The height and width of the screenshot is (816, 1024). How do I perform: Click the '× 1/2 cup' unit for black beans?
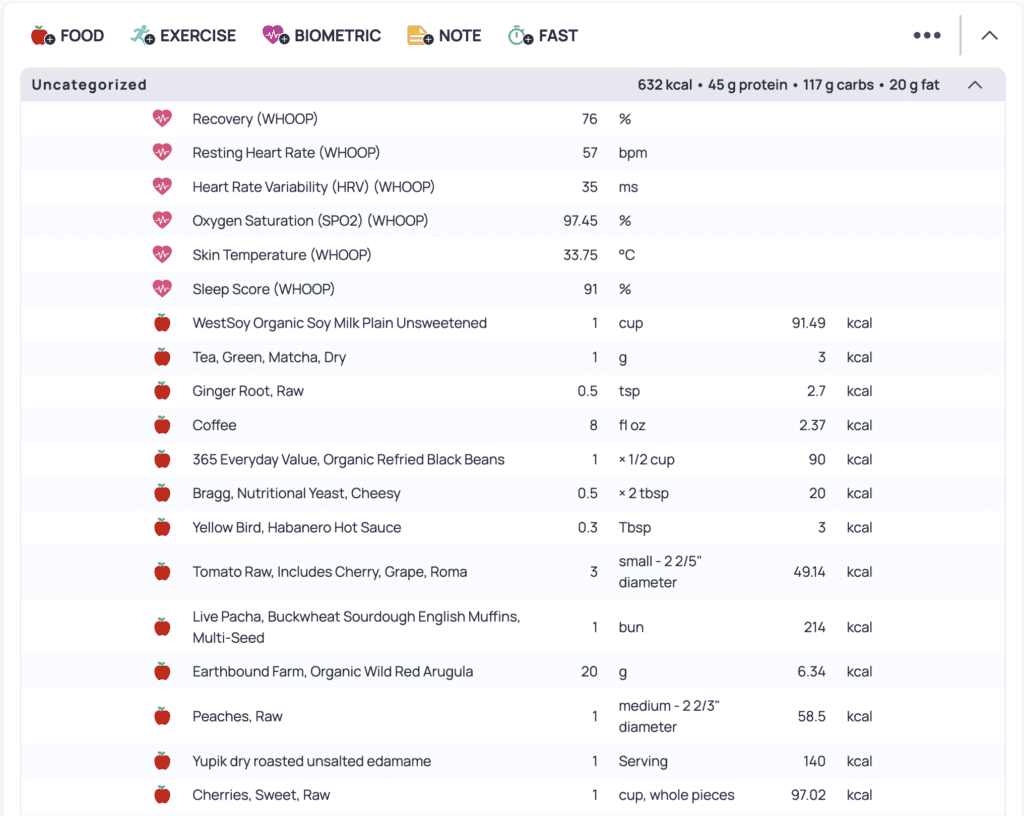coord(647,459)
